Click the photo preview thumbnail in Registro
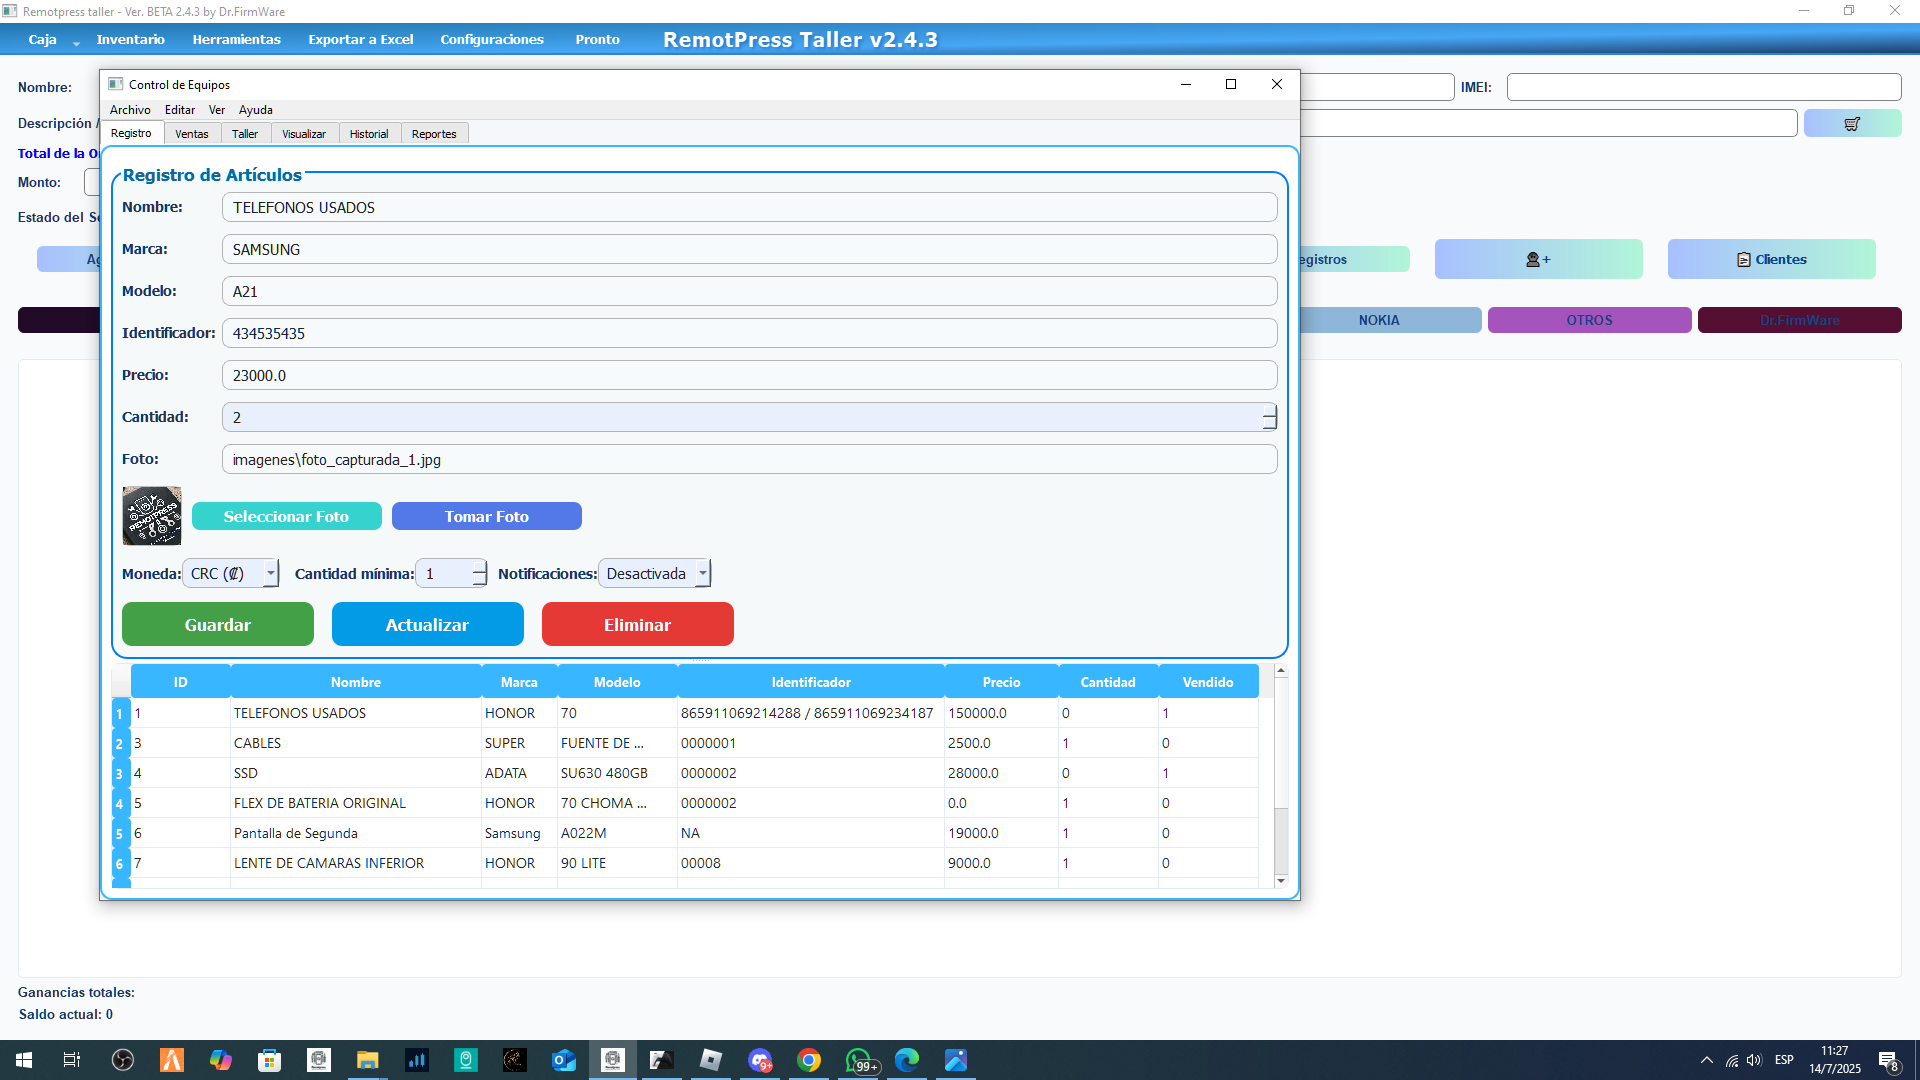The image size is (1920, 1080). click(x=151, y=516)
